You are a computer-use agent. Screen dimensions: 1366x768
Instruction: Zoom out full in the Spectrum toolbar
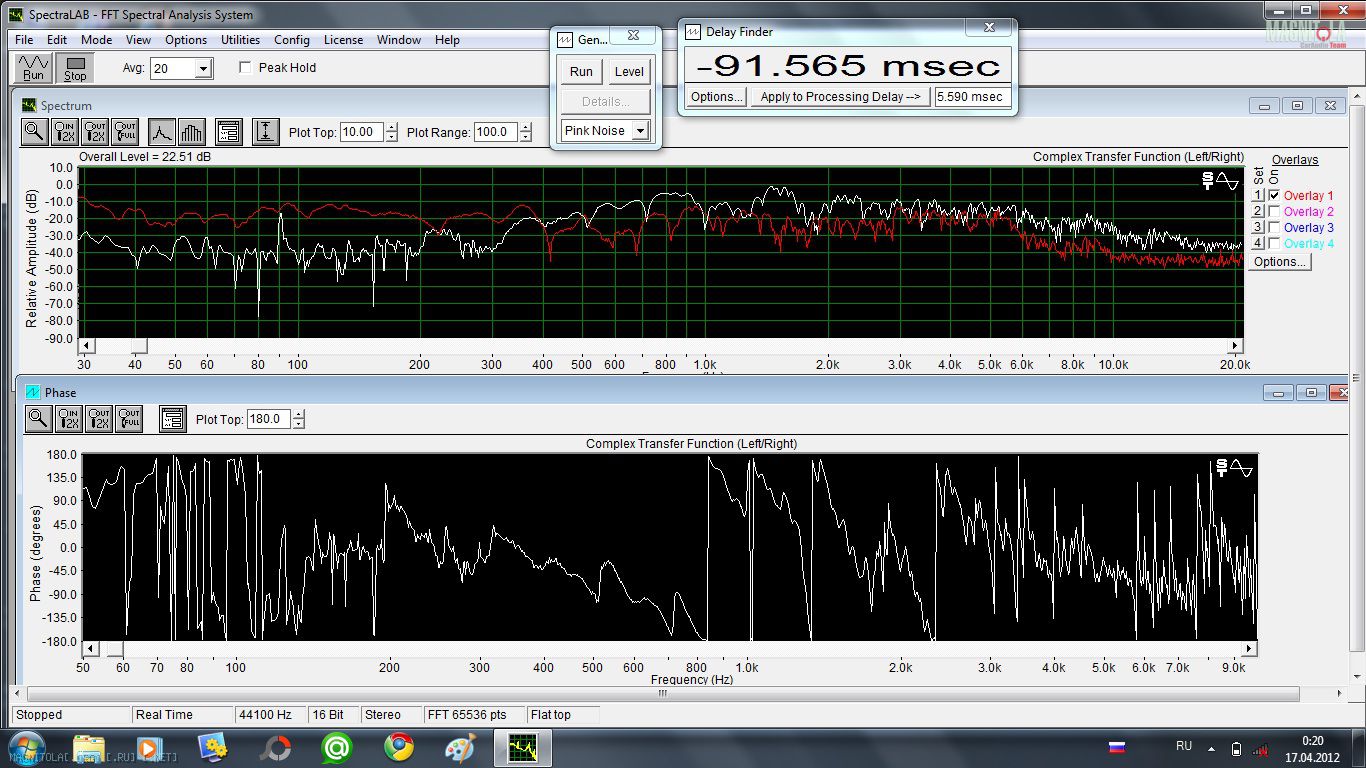125,132
